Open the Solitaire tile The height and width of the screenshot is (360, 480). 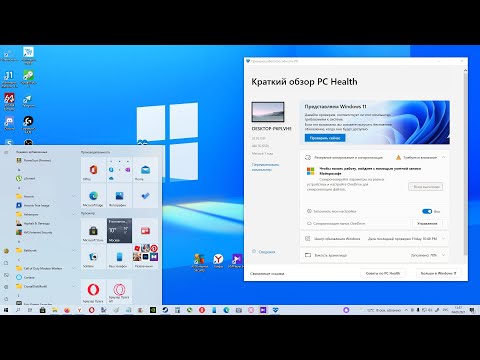point(93,257)
